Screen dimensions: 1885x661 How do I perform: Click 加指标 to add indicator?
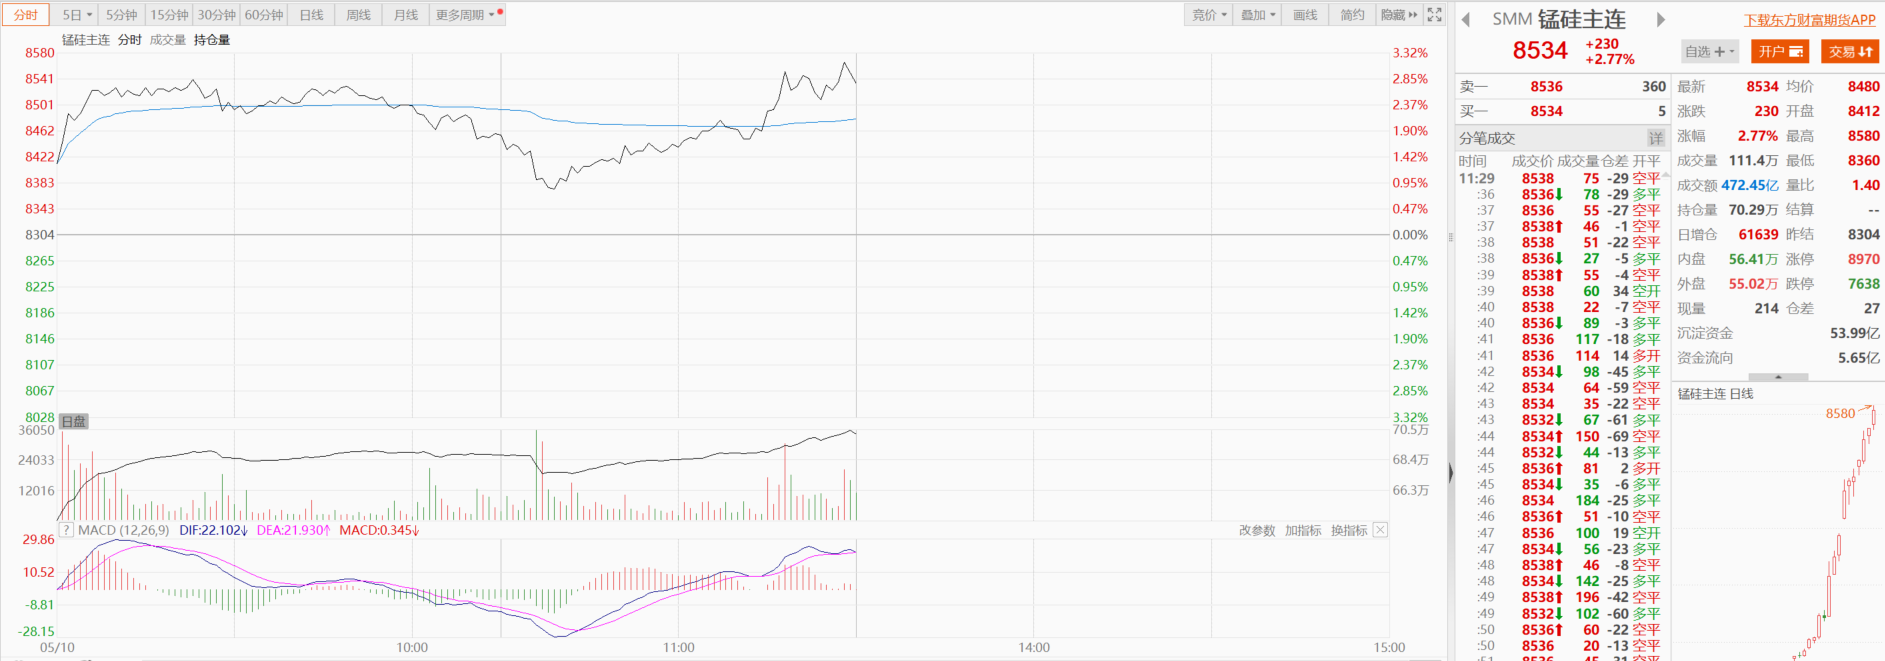[x=1303, y=530]
